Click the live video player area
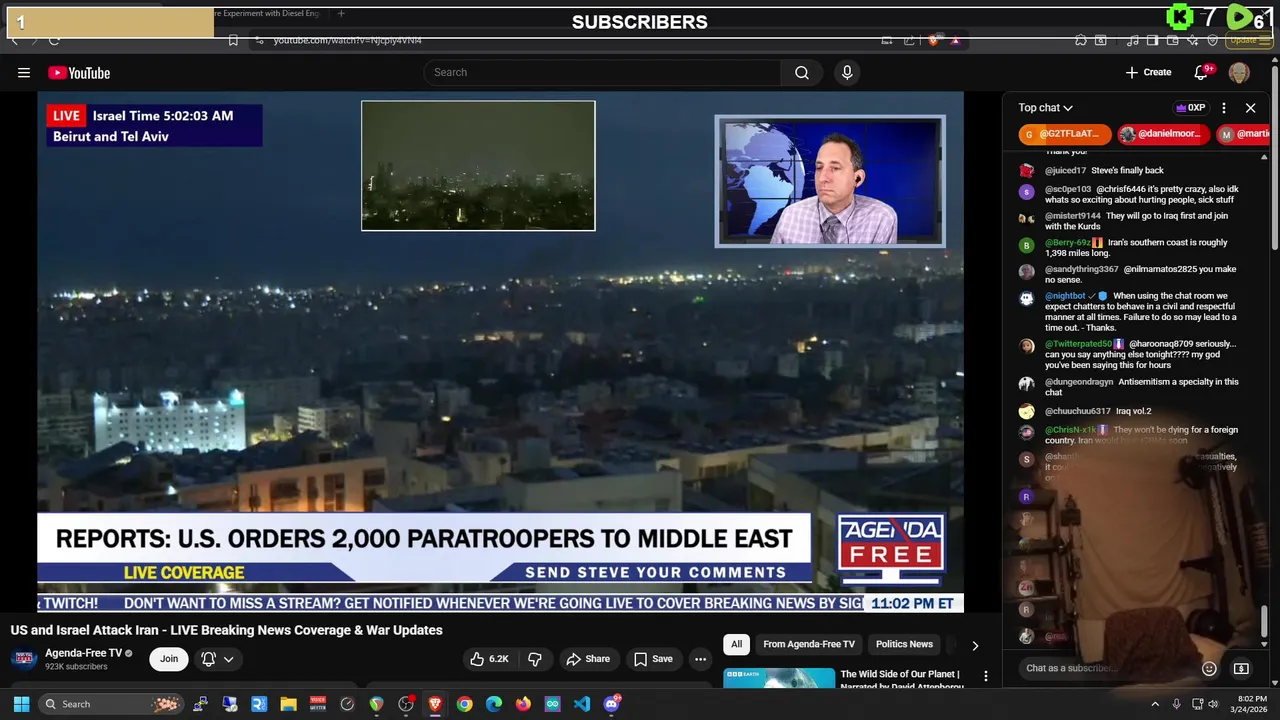The image size is (1280, 720). pos(500,351)
